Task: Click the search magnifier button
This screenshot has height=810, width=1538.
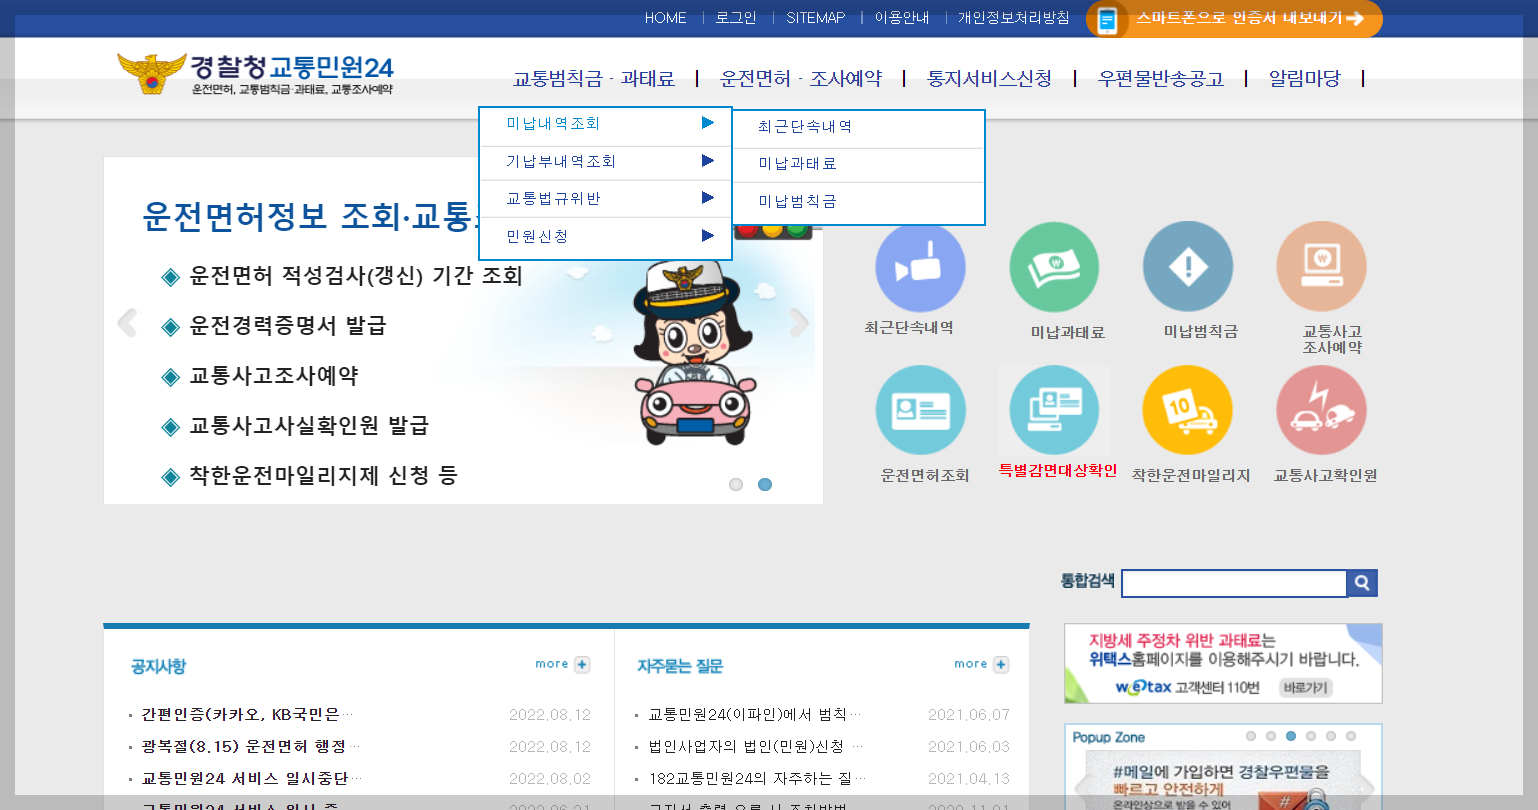Action: [1362, 583]
